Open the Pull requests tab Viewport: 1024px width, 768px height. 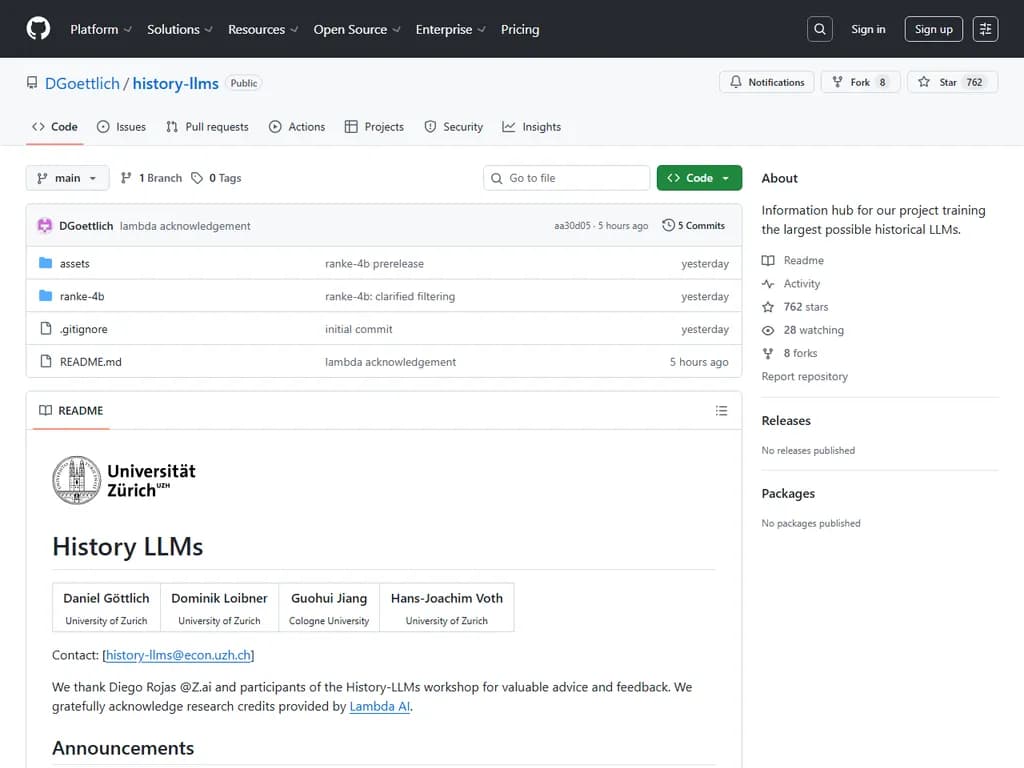pyautogui.click(x=207, y=127)
